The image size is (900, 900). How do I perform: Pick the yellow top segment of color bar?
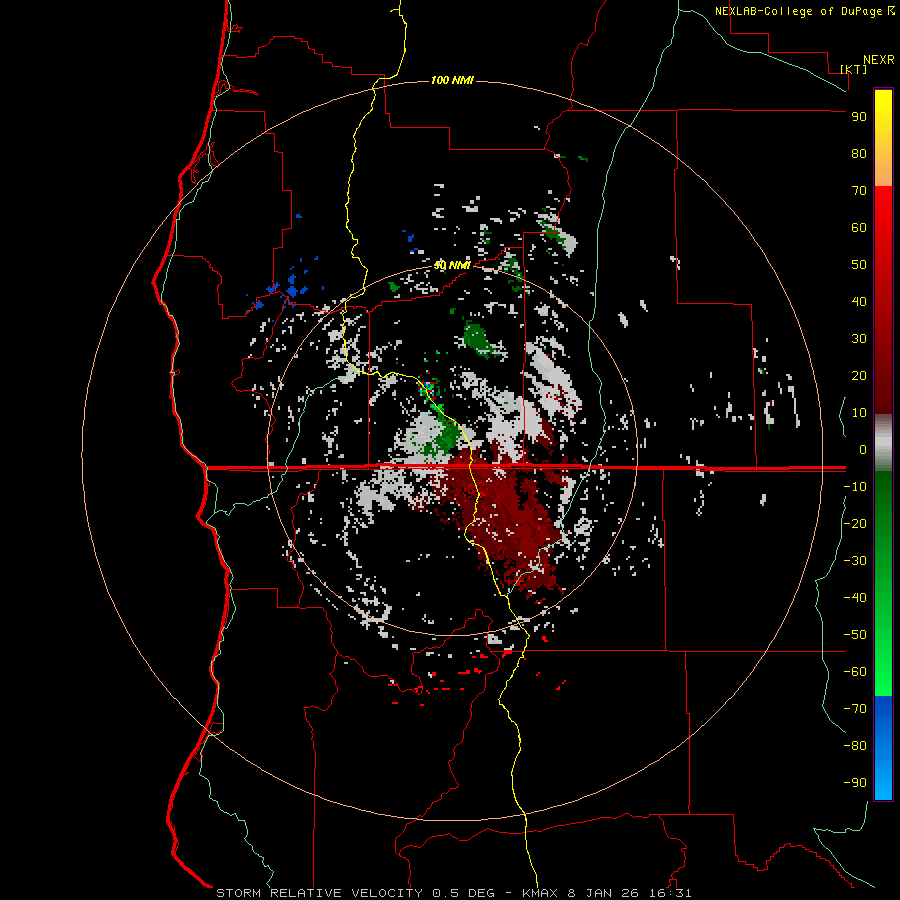tap(883, 109)
